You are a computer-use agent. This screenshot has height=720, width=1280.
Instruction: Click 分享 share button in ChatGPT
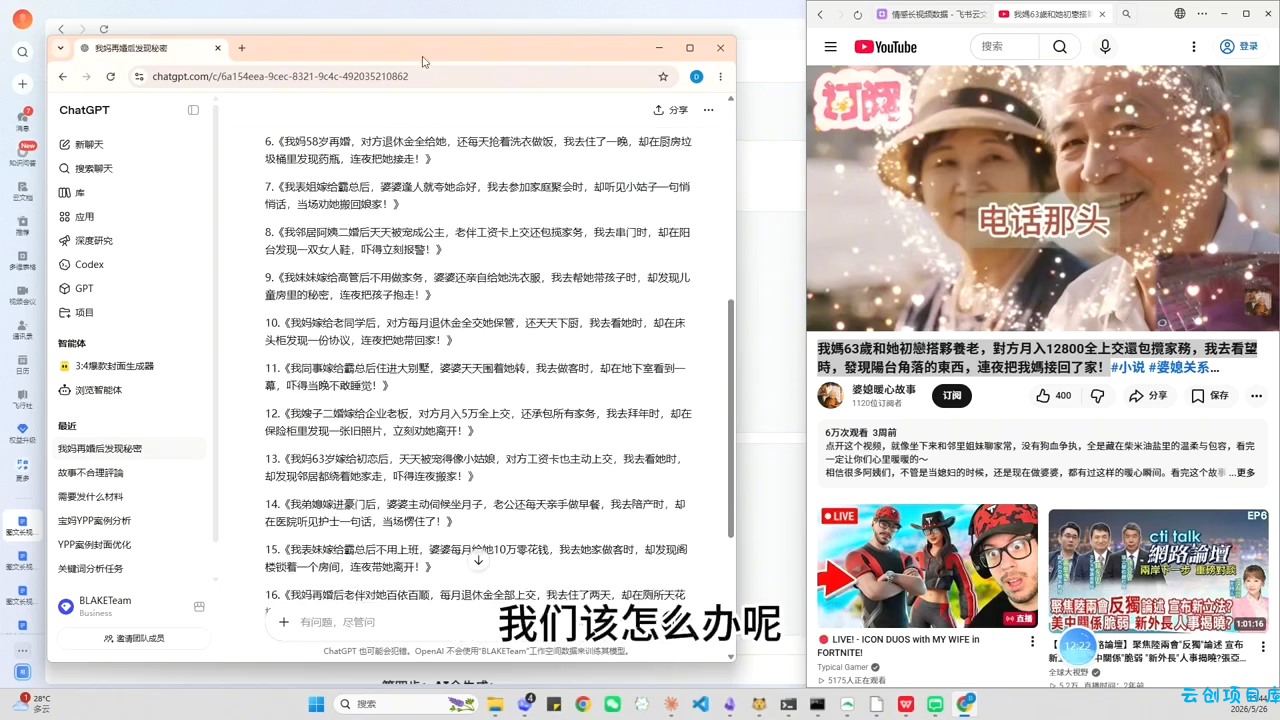click(x=671, y=110)
